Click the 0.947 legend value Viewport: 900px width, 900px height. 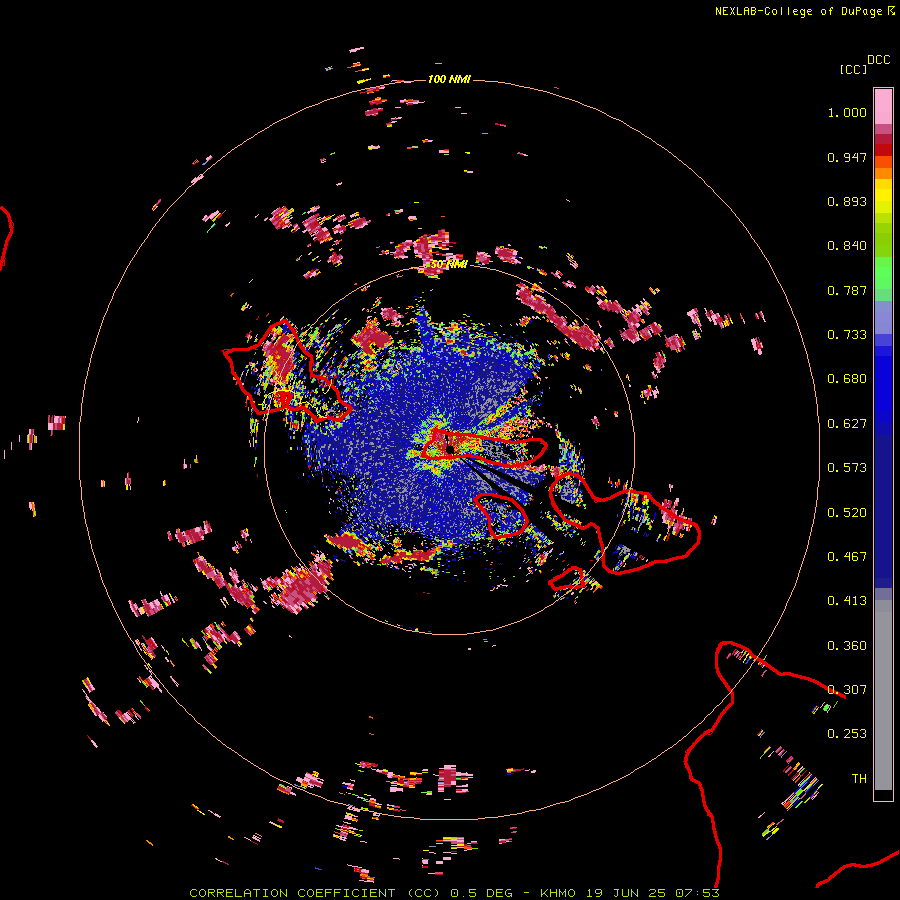coord(847,157)
